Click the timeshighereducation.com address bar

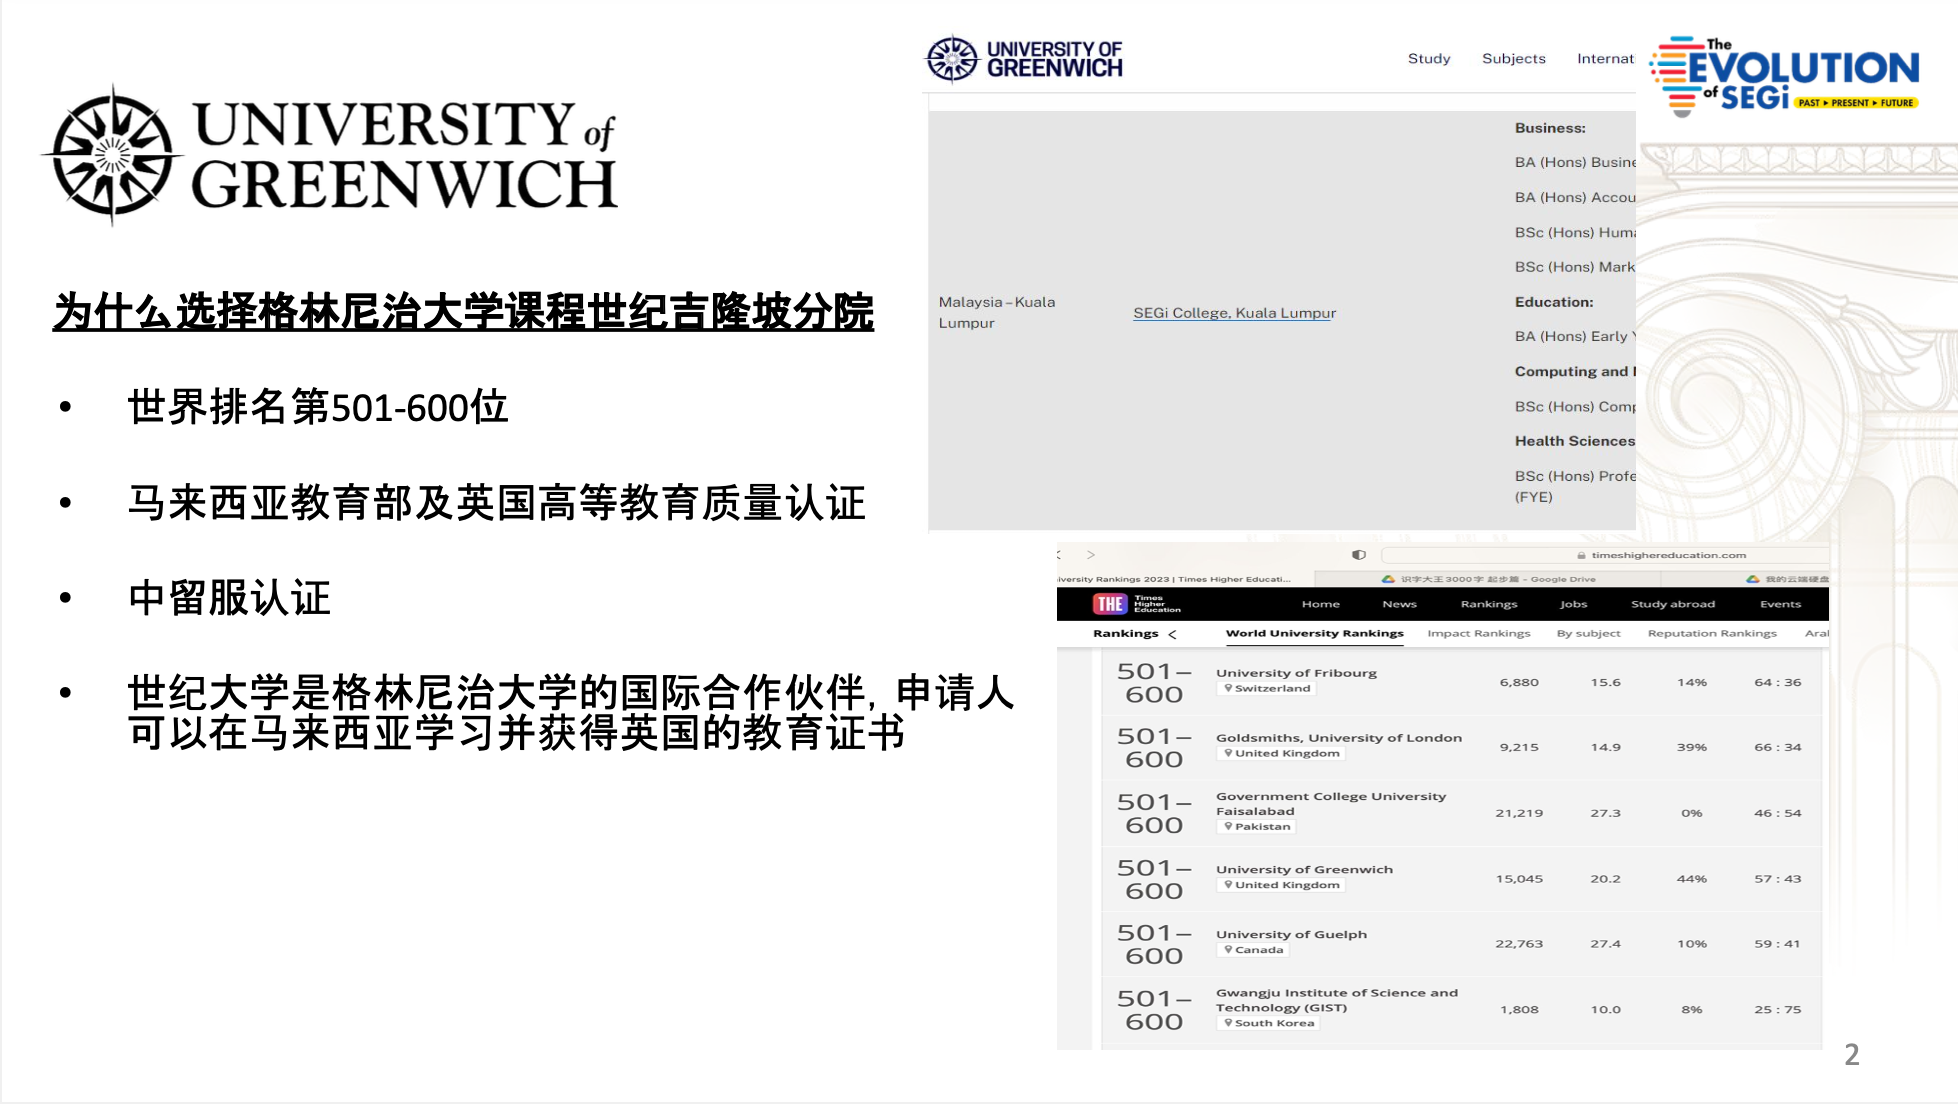click(x=1604, y=555)
